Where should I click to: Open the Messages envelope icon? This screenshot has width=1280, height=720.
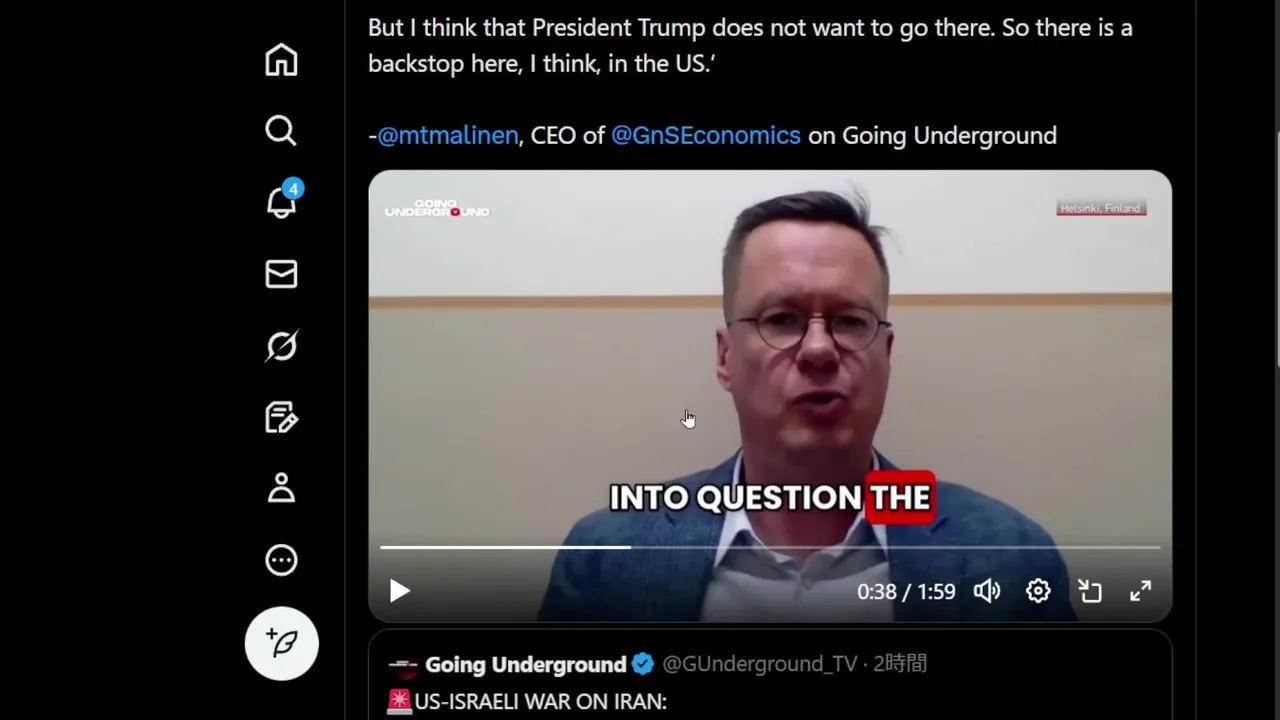pos(281,274)
